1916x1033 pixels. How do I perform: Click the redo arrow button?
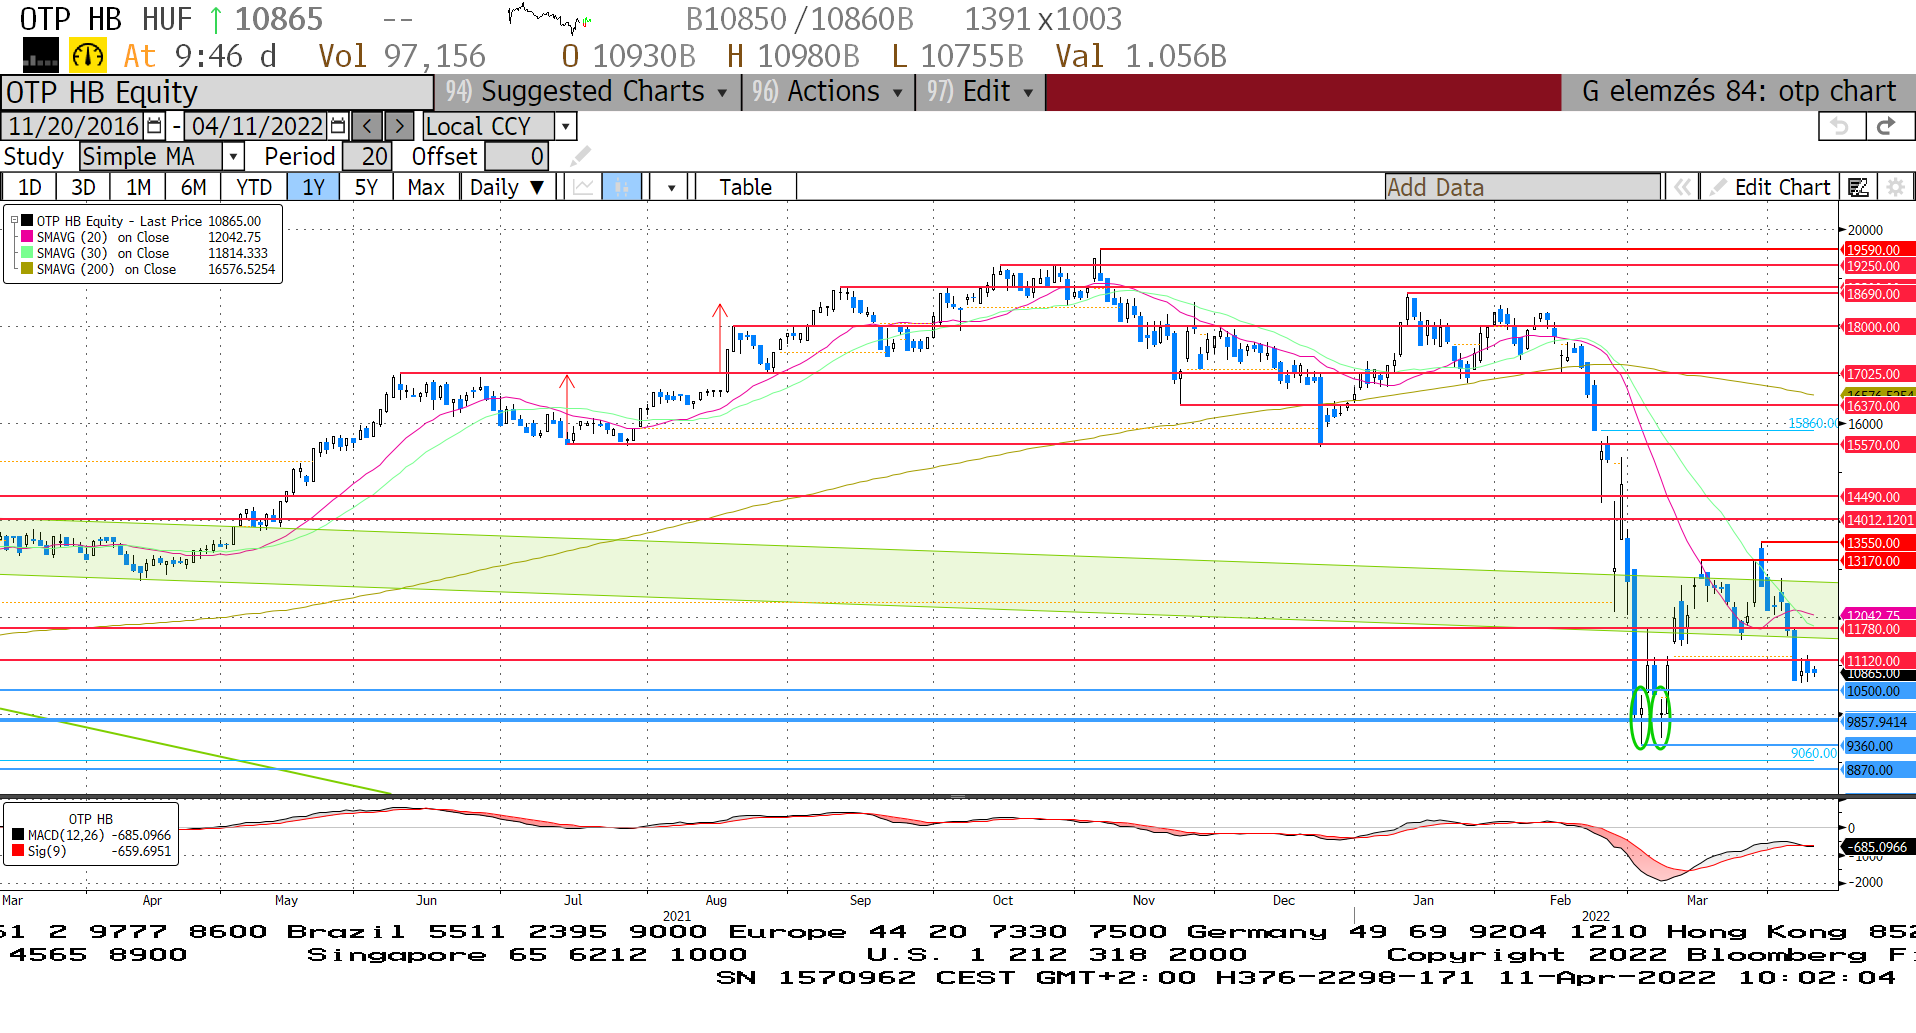(x=1887, y=126)
